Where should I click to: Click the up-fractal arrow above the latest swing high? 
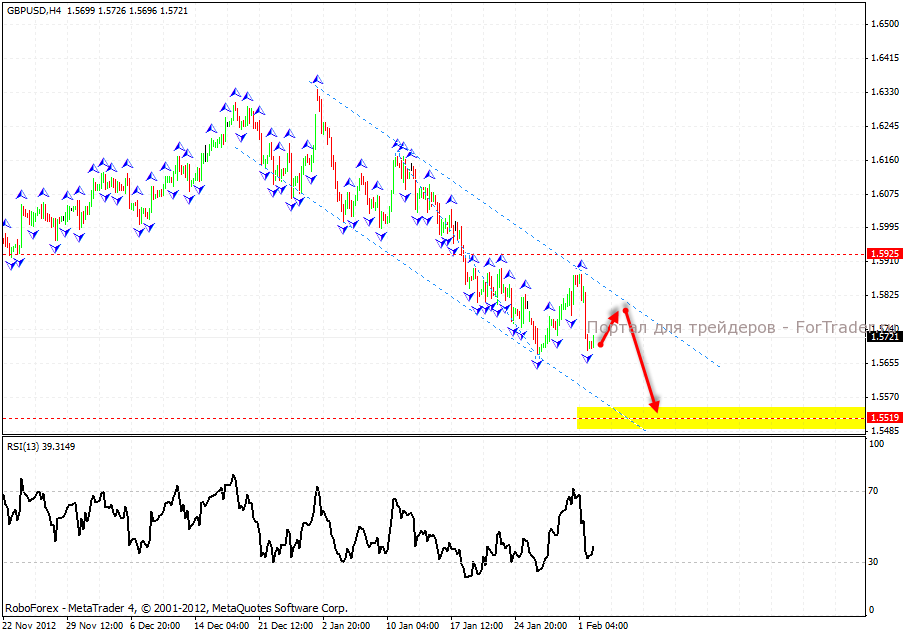coord(581,265)
